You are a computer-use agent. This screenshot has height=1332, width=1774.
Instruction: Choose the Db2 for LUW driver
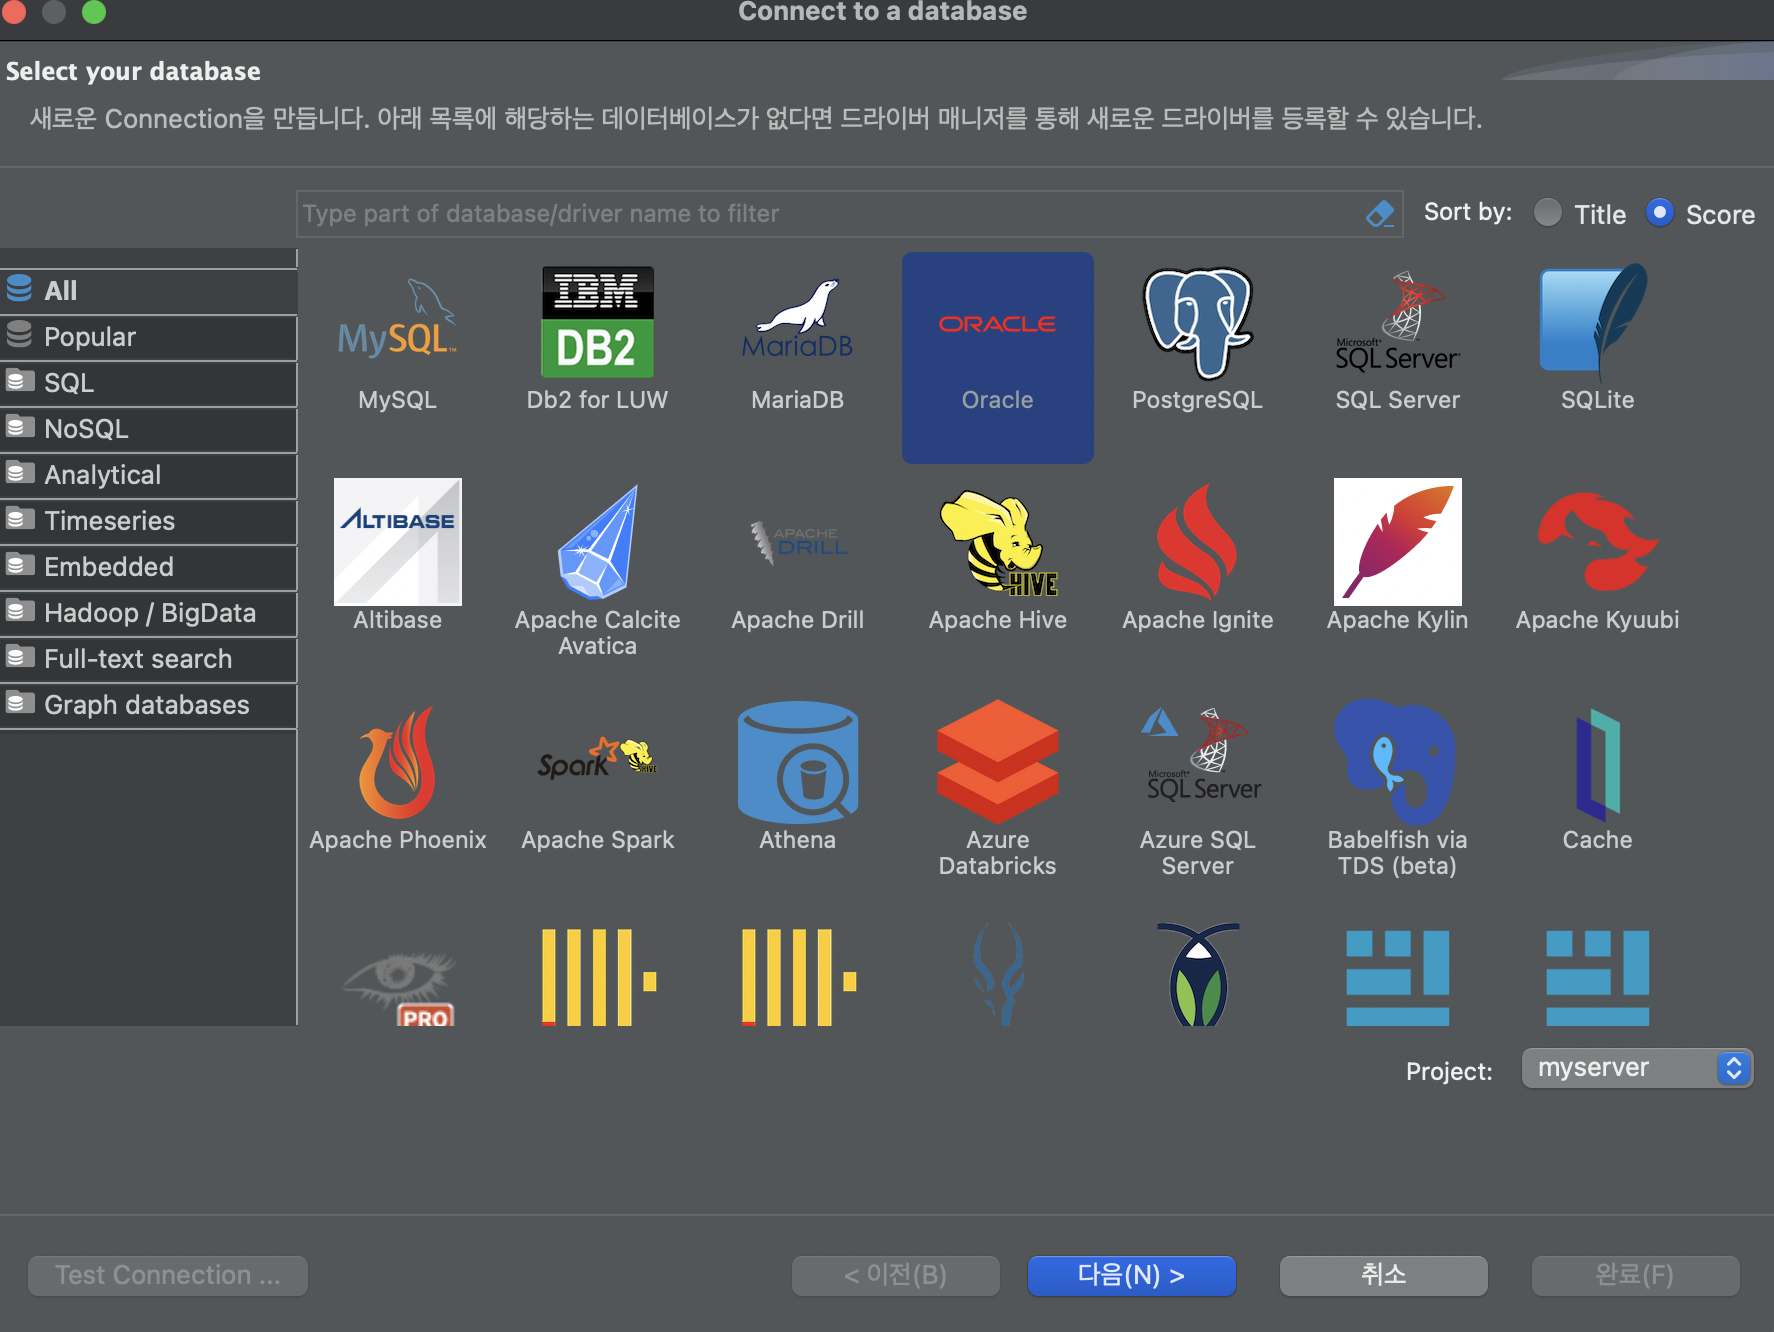pyautogui.click(x=597, y=322)
